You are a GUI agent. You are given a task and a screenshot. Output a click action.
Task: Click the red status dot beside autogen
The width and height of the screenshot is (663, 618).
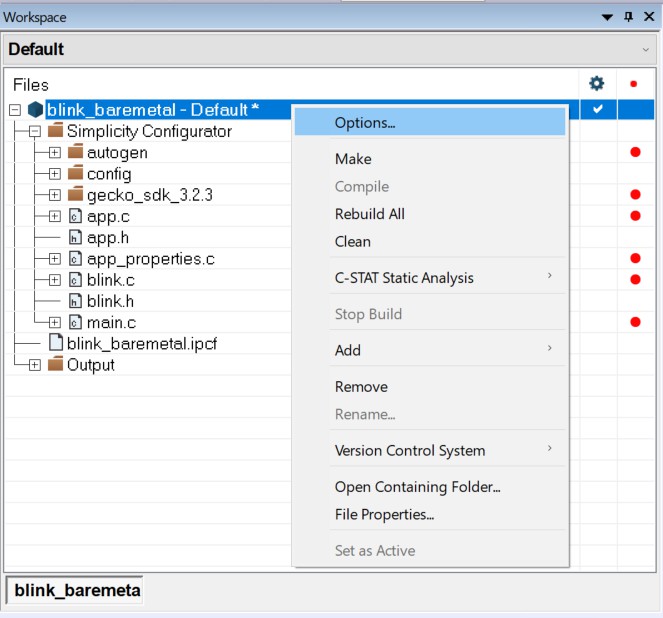point(635,153)
